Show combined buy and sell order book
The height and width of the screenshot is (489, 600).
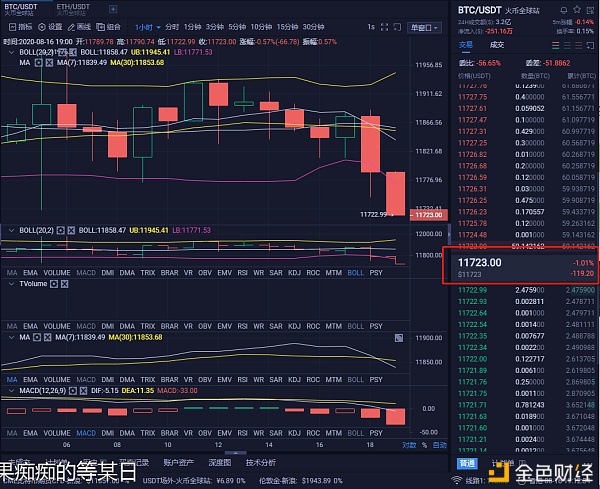pos(555,46)
